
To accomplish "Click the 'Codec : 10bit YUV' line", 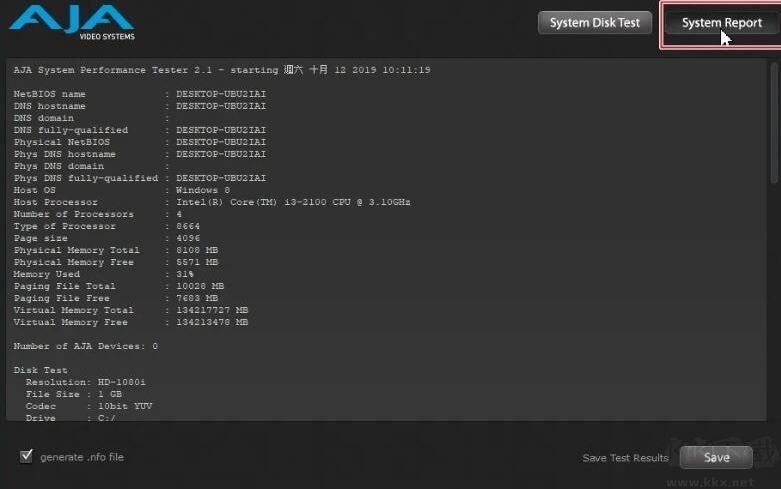I will [x=89, y=406].
